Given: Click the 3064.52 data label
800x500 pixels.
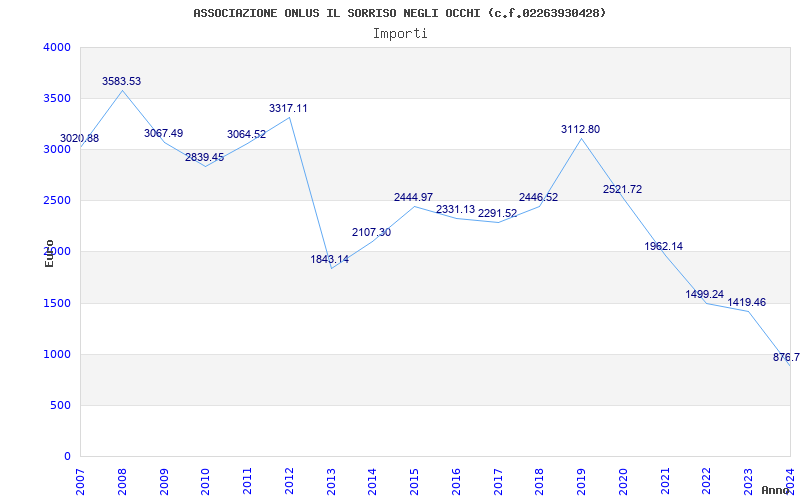Looking at the screenshot, I should point(246,134).
